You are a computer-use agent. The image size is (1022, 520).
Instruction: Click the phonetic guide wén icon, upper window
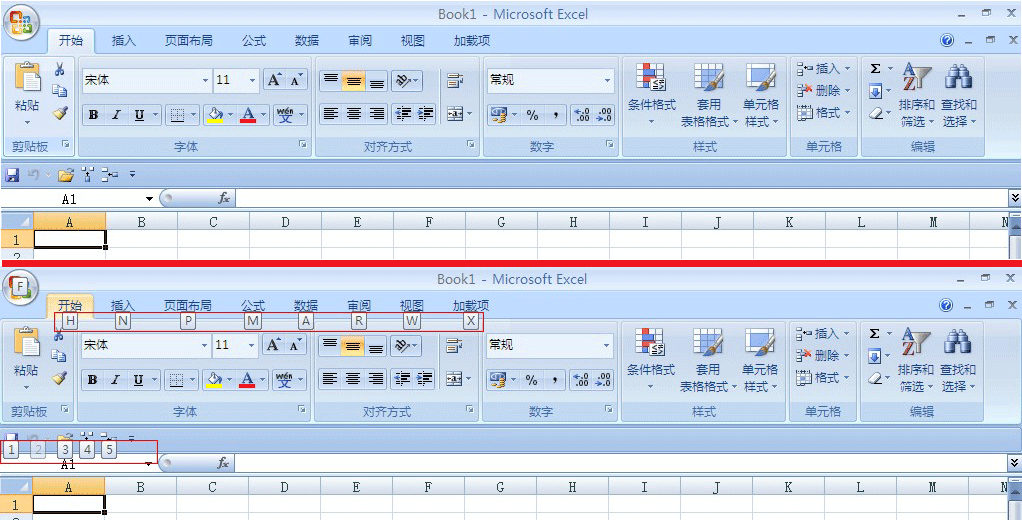tap(285, 115)
